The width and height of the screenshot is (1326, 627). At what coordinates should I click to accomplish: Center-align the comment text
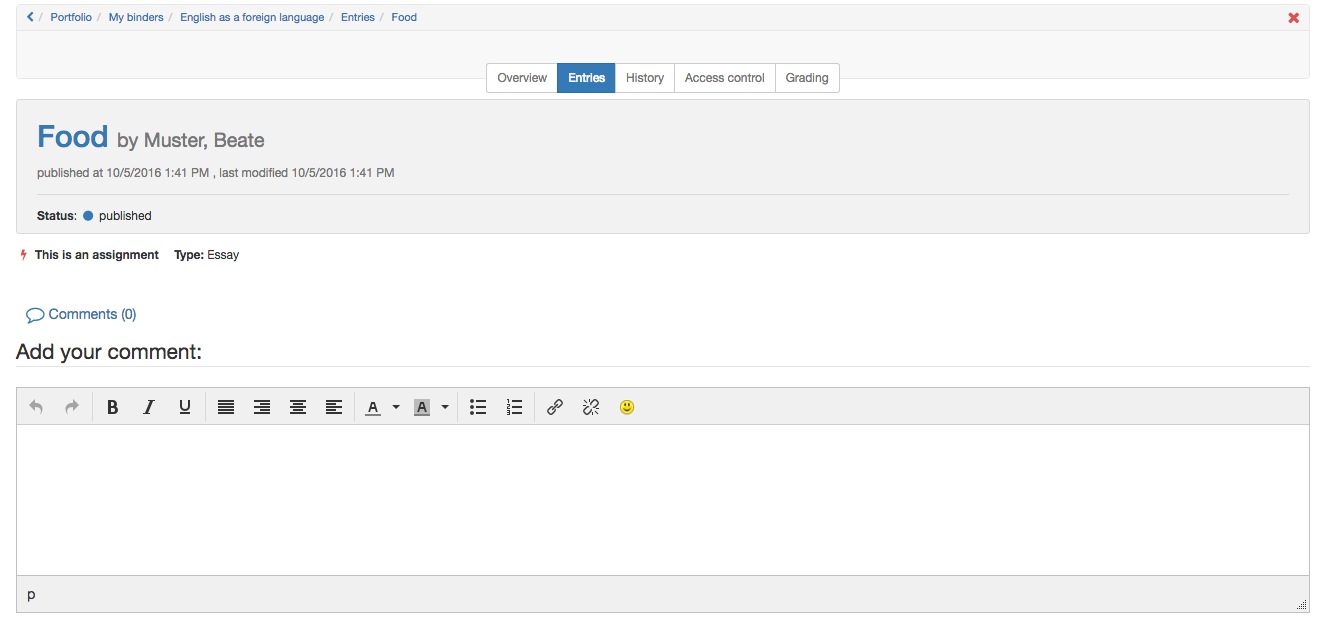298,407
